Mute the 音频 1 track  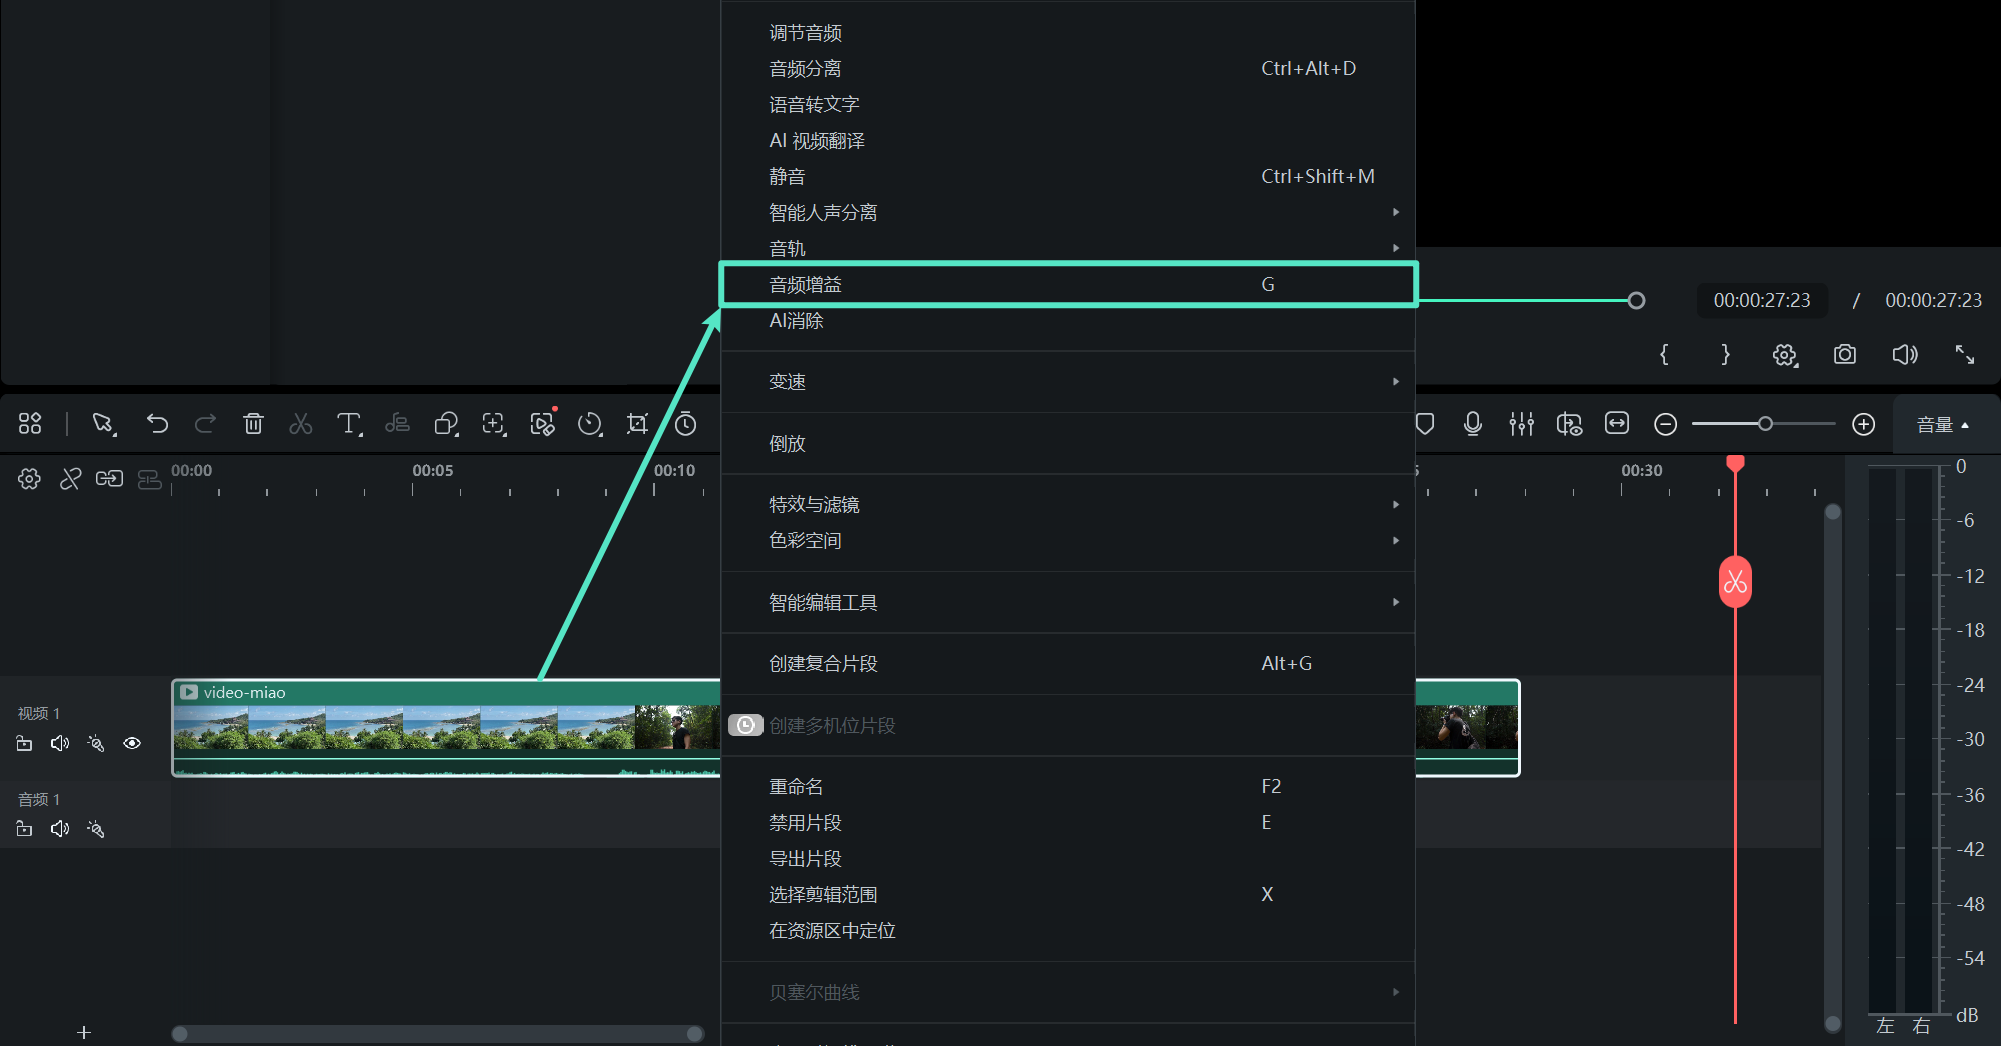[x=59, y=828]
